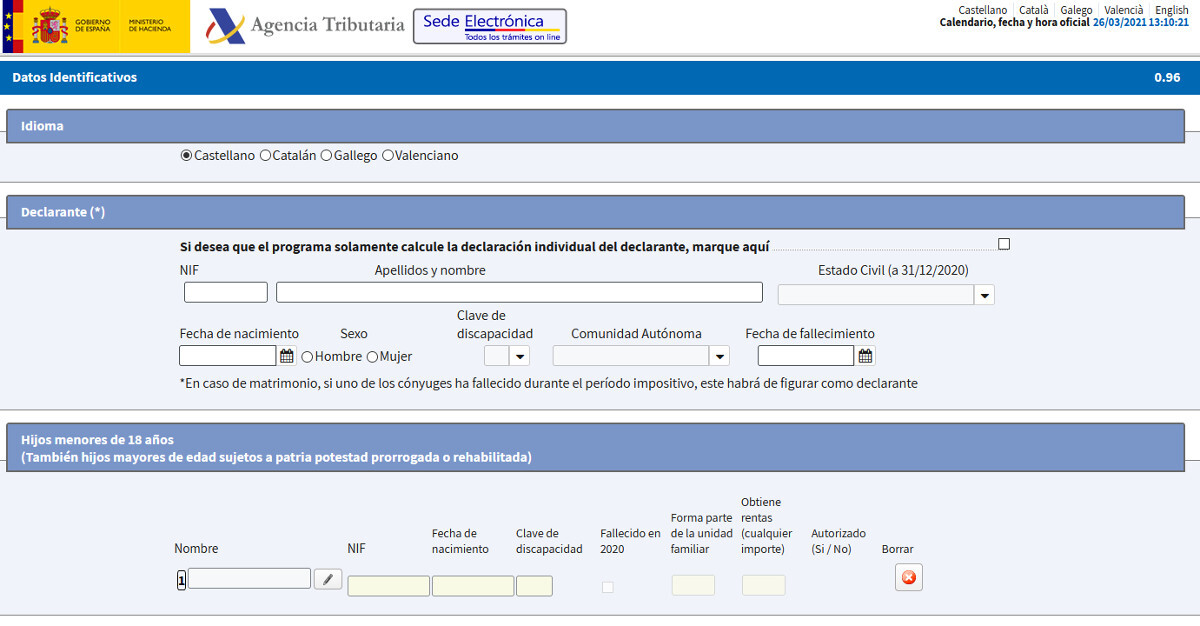Image resolution: width=1200 pixels, height=626 pixels.
Task: Open the Comunidad Autónoma dropdown
Action: pos(719,356)
